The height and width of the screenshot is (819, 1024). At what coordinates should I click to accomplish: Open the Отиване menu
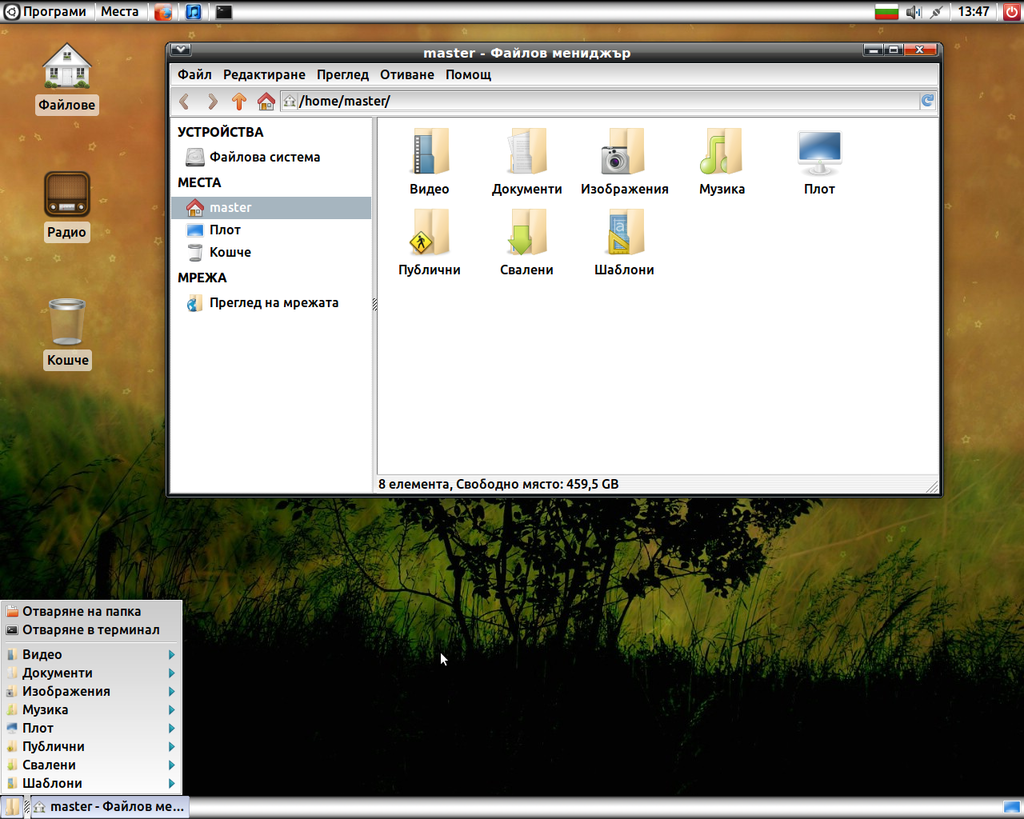pos(407,74)
